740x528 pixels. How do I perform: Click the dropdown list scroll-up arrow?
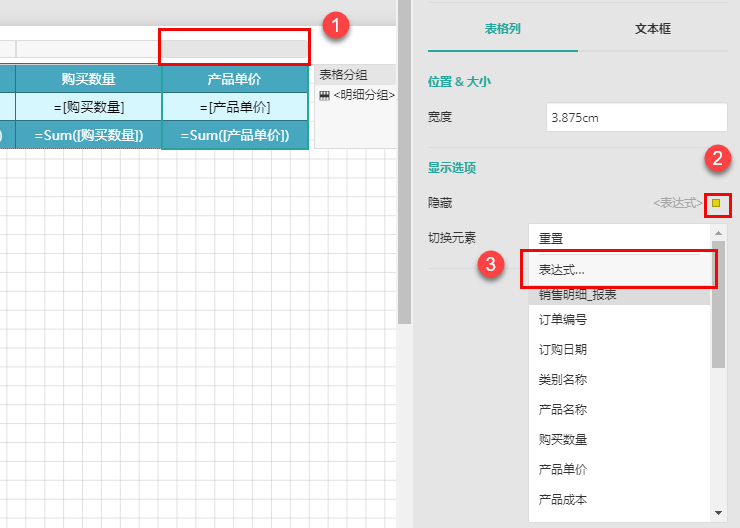click(718, 232)
